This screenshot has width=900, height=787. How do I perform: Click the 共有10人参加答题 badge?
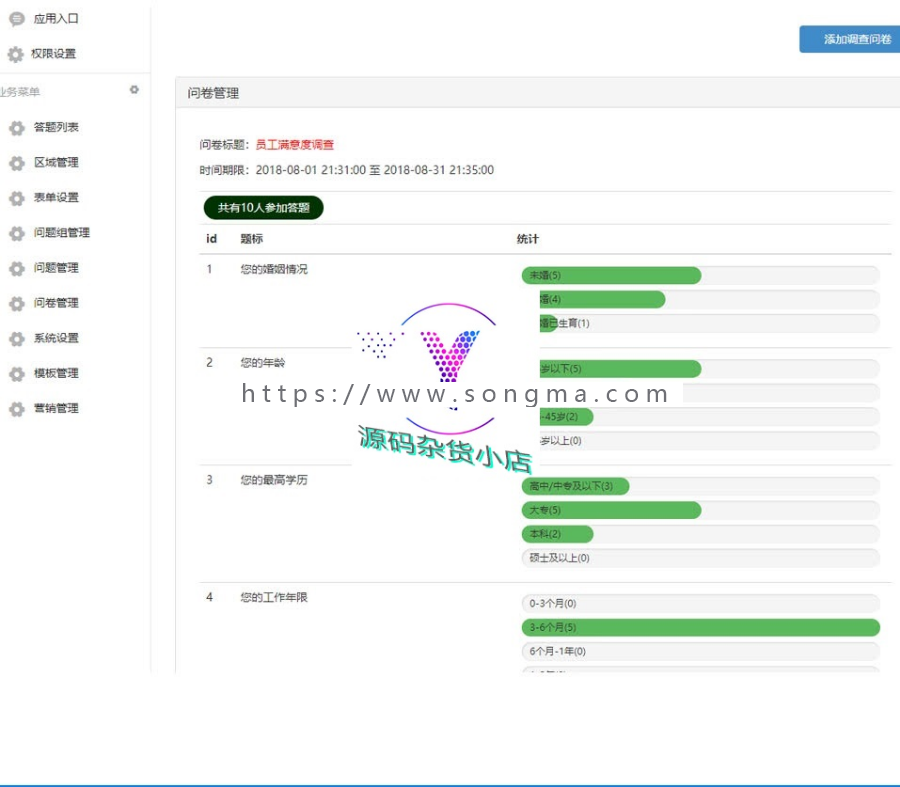pos(262,207)
